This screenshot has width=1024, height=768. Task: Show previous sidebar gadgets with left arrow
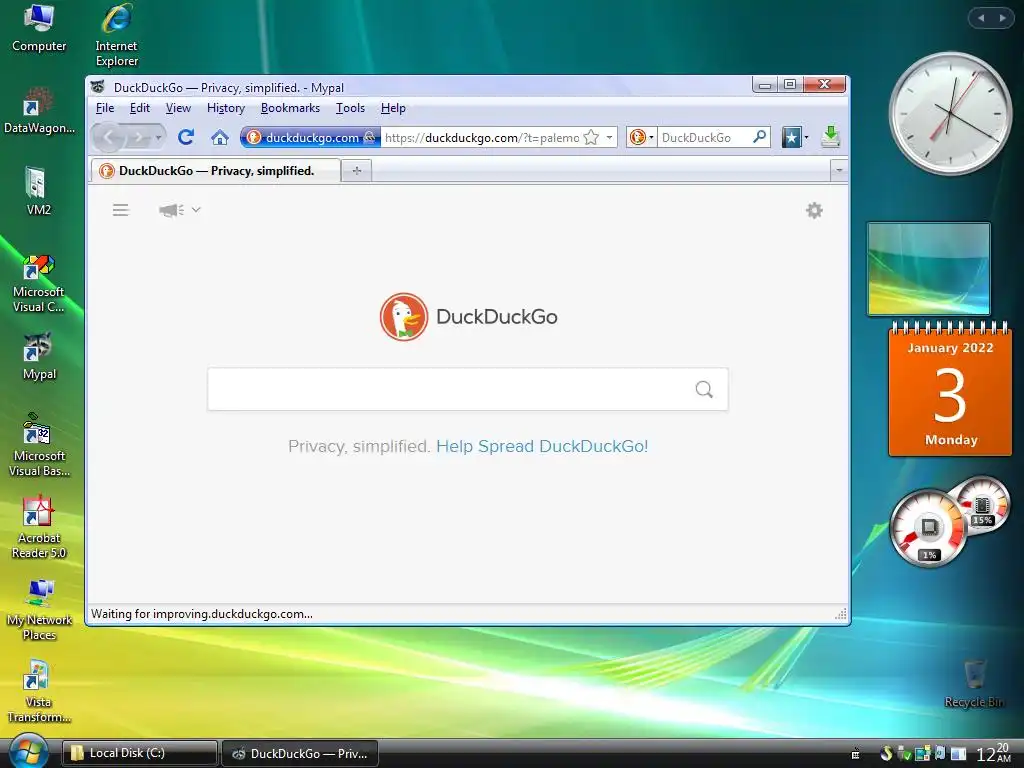click(981, 18)
